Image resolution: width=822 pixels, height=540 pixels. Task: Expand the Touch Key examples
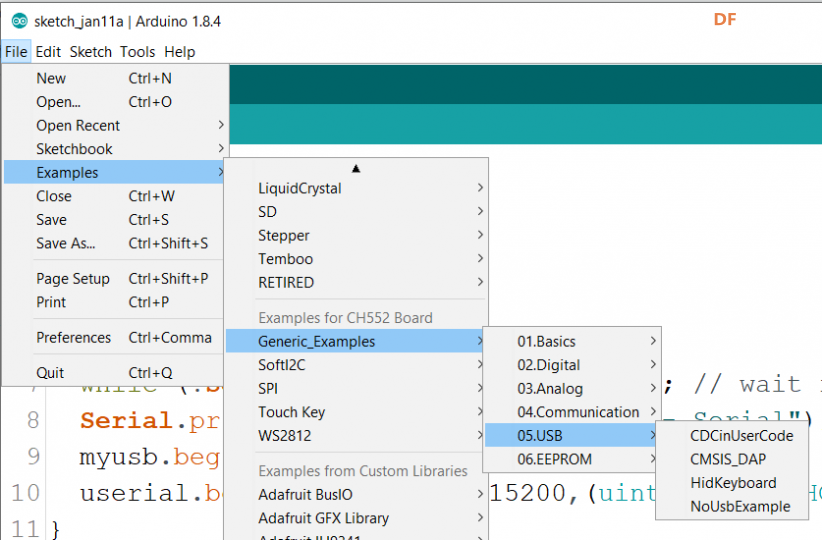click(x=356, y=412)
